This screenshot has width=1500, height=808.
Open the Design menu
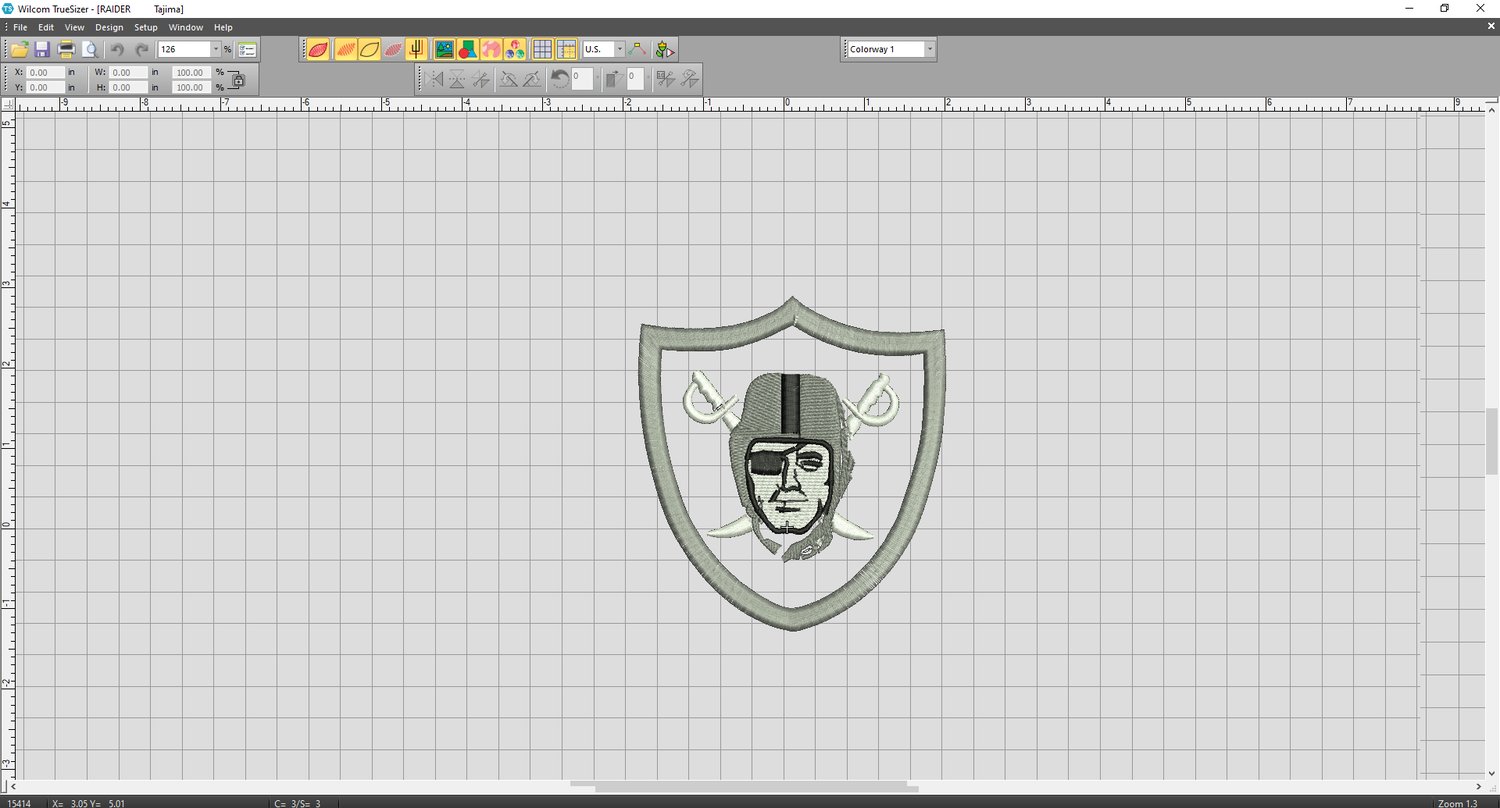(110, 27)
